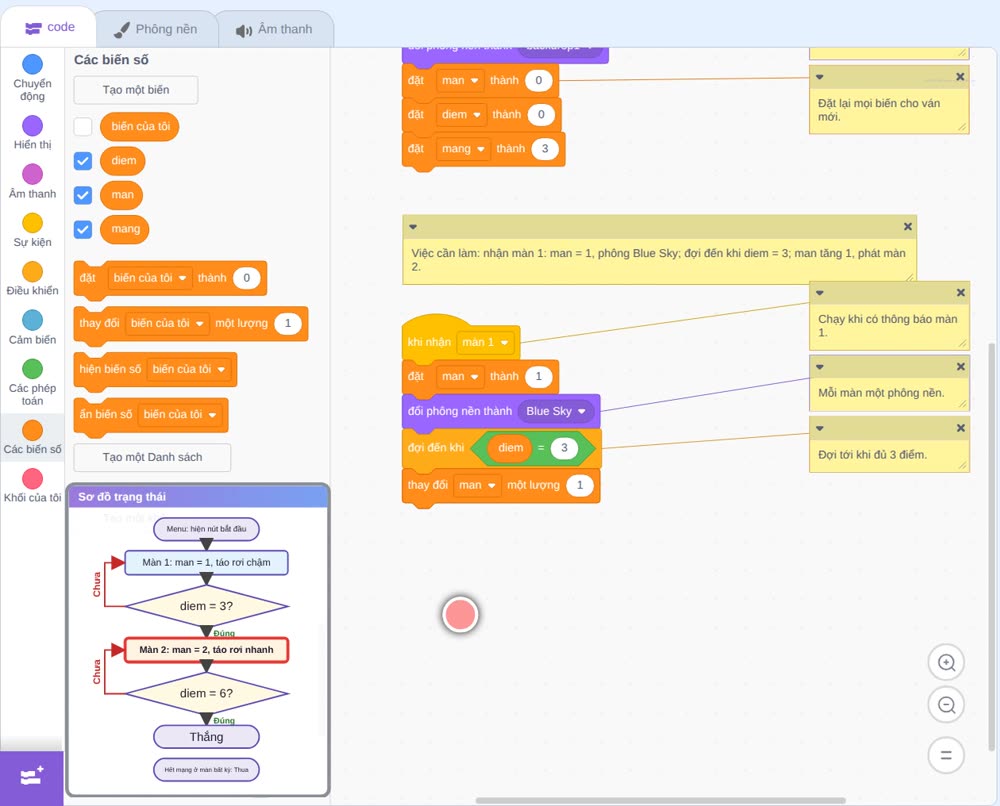Open variable dropdown in 'thay đổi man' block
Viewport: 1000px width, 806px height.
coord(477,485)
